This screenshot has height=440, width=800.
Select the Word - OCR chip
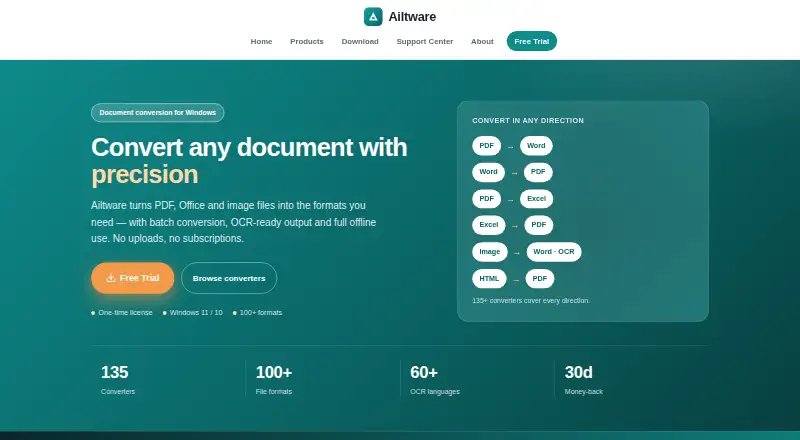click(x=554, y=252)
